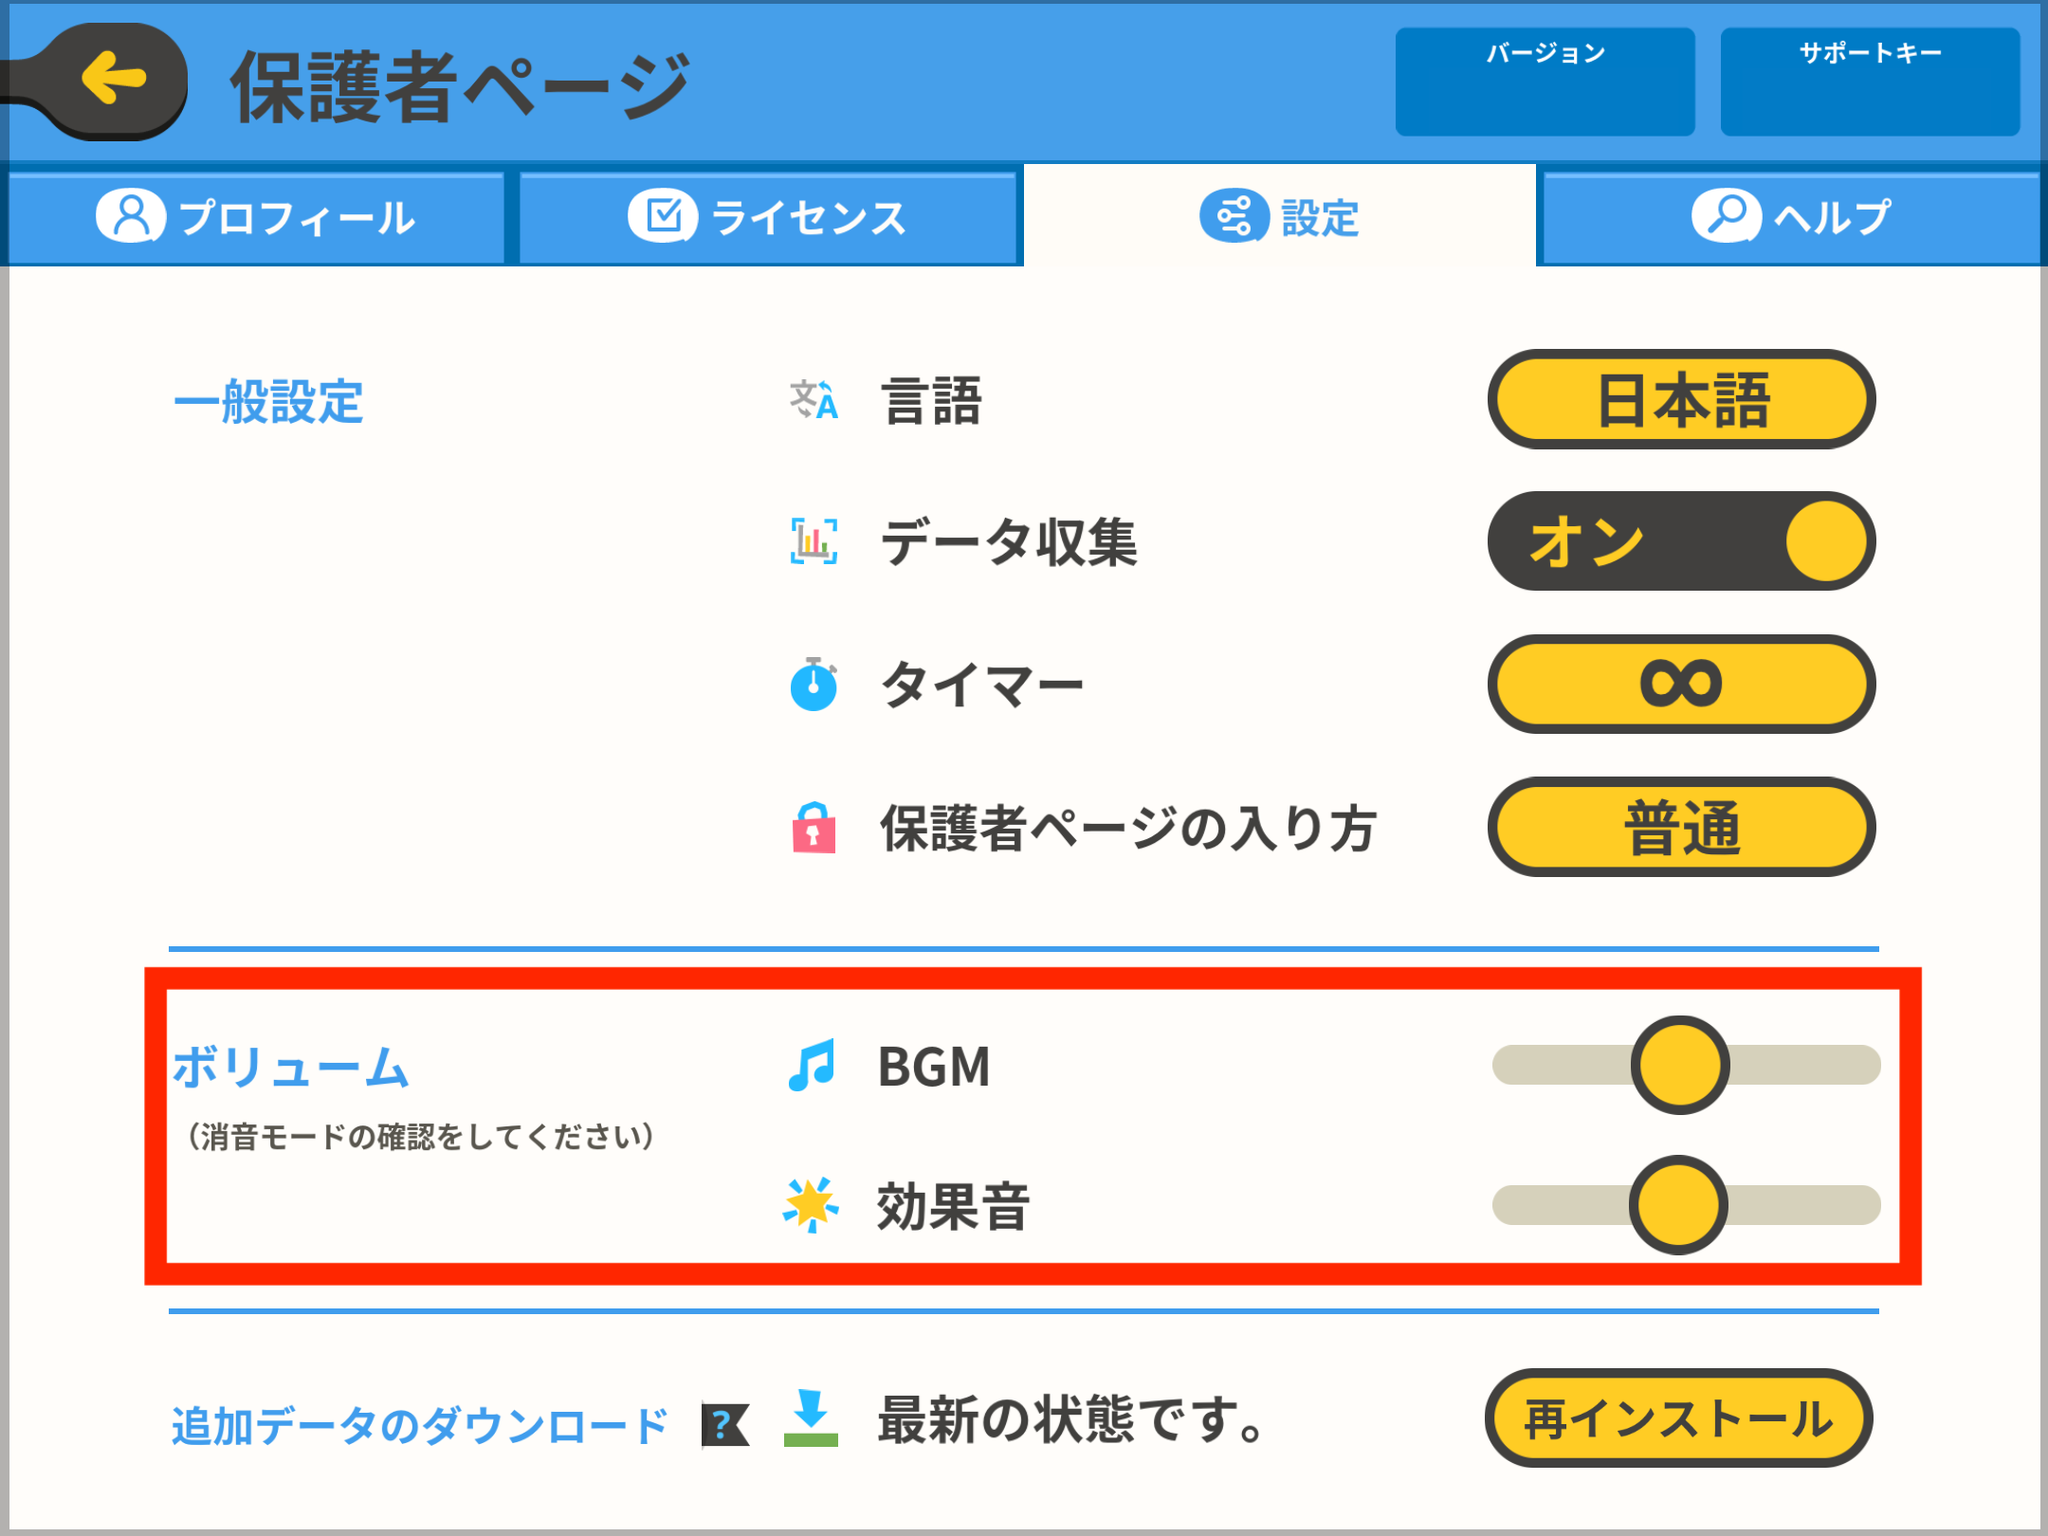Go to the ヘルプ tab
Screen dimensions: 2048x1536
pyautogui.click(x=1790, y=217)
